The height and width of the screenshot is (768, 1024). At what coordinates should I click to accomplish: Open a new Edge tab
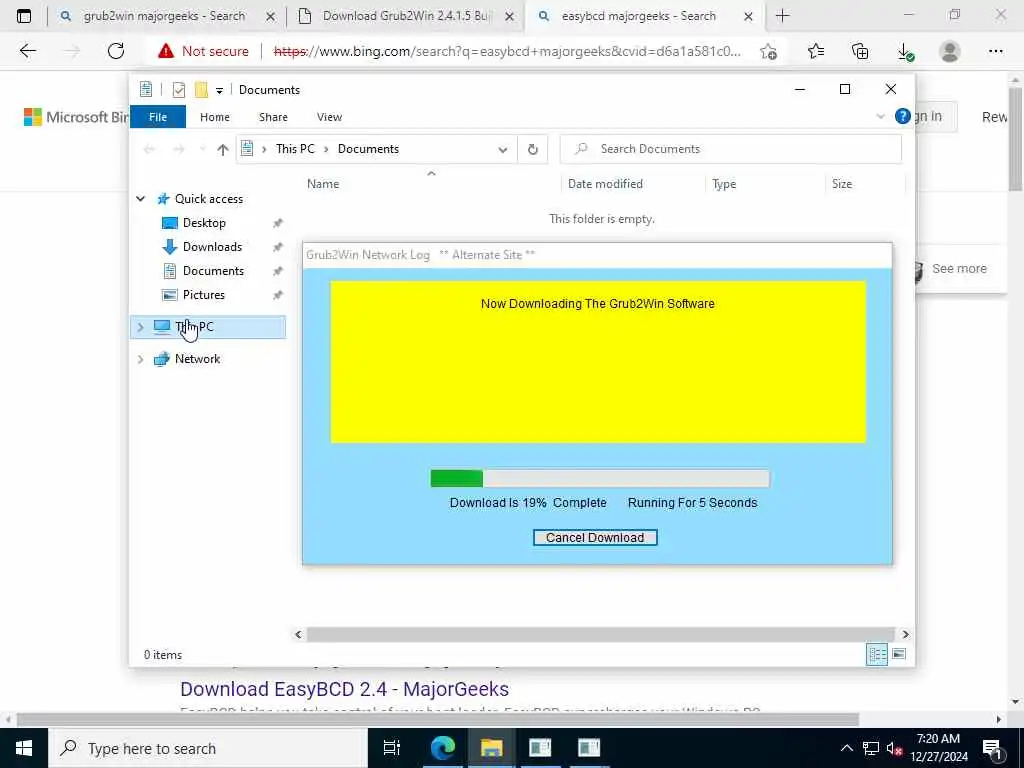(x=782, y=16)
